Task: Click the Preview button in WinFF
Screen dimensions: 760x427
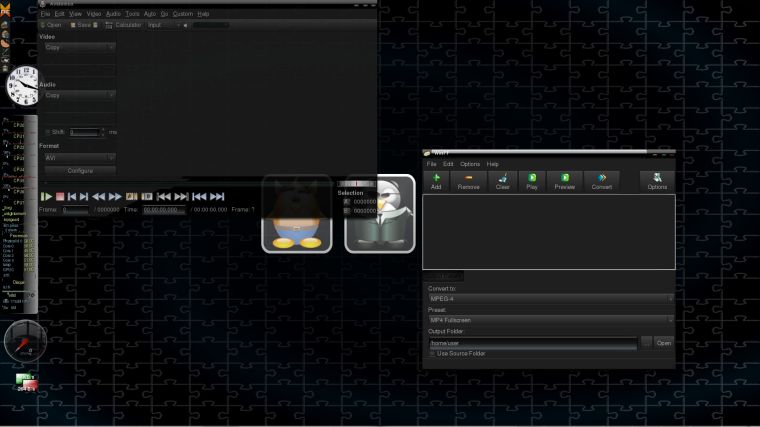Action: point(565,181)
